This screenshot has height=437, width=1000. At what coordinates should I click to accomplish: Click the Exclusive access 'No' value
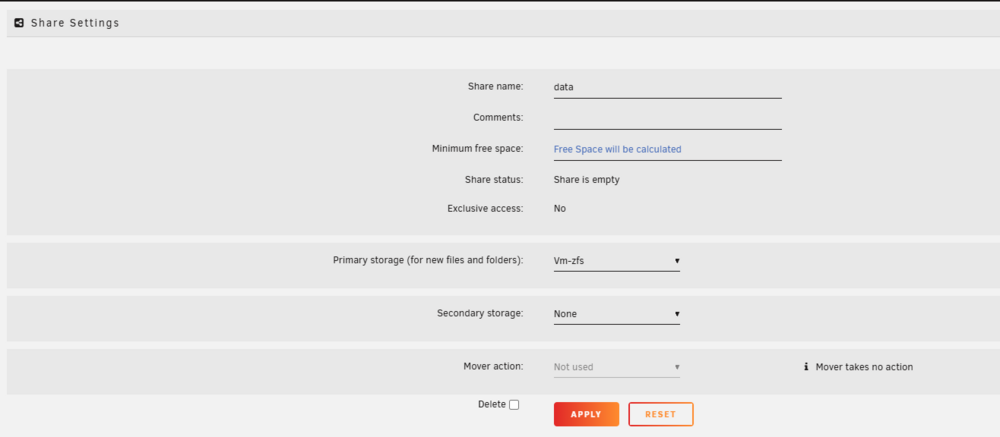(x=559, y=209)
